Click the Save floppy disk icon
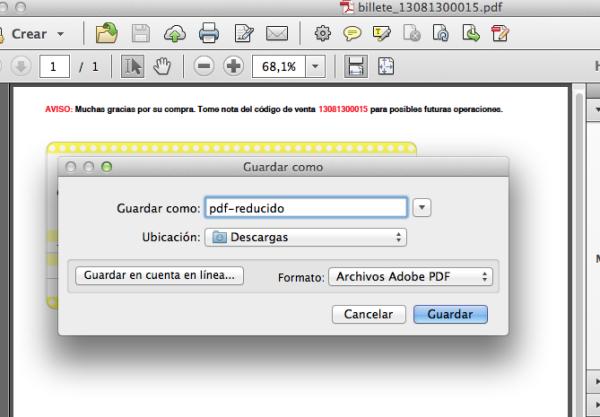 (x=141, y=33)
